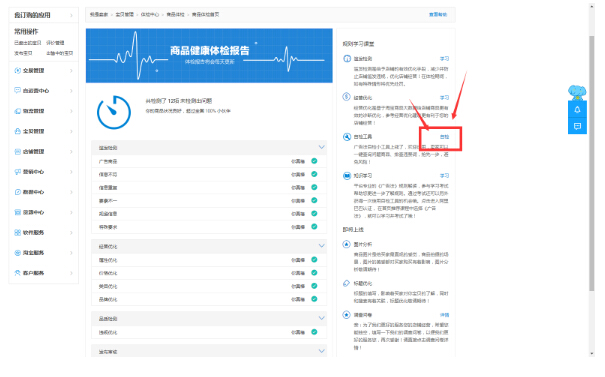This screenshot has width=605, height=377.
Task: Click the blue stopwatch health-check icon
Action: point(114,112)
